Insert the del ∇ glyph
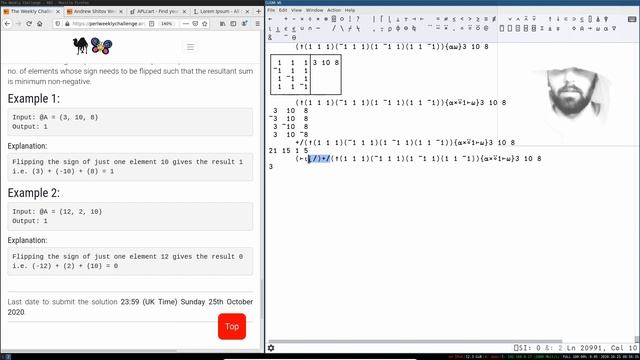Image resolution: width=640 pixels, height=360 pixels. pos(614,28)
